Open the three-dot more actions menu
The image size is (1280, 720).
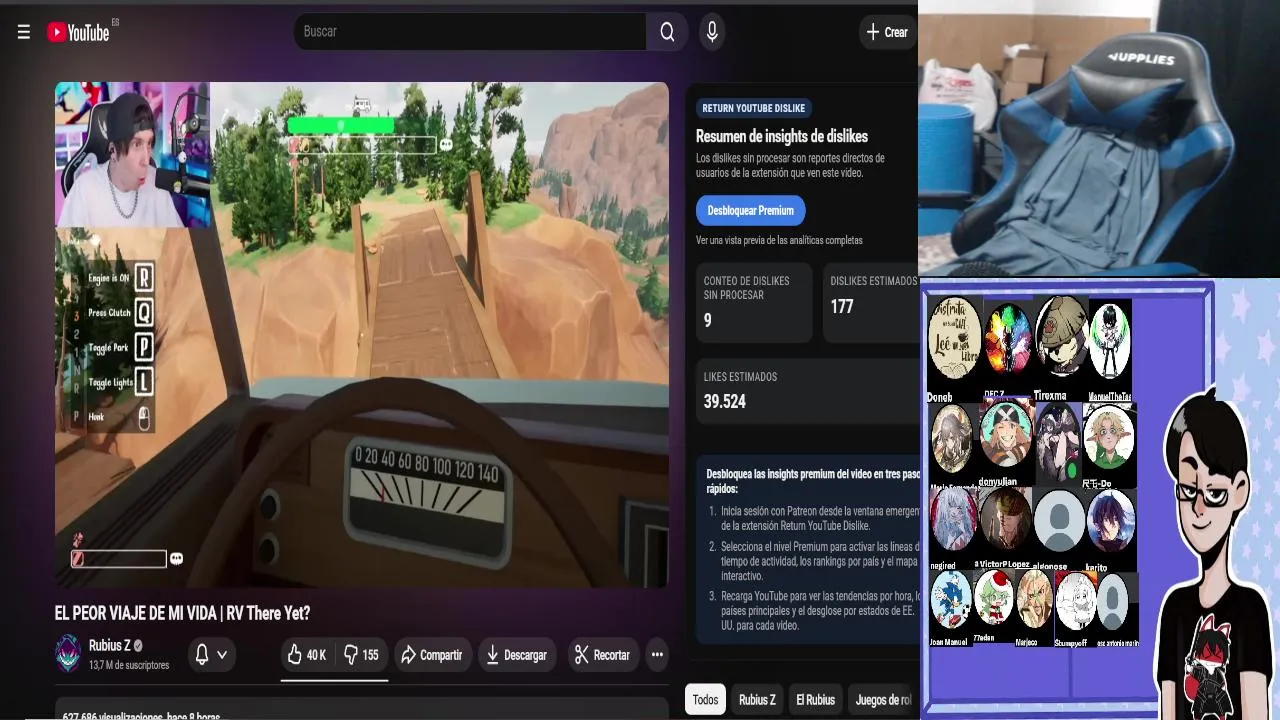point(657,655)
